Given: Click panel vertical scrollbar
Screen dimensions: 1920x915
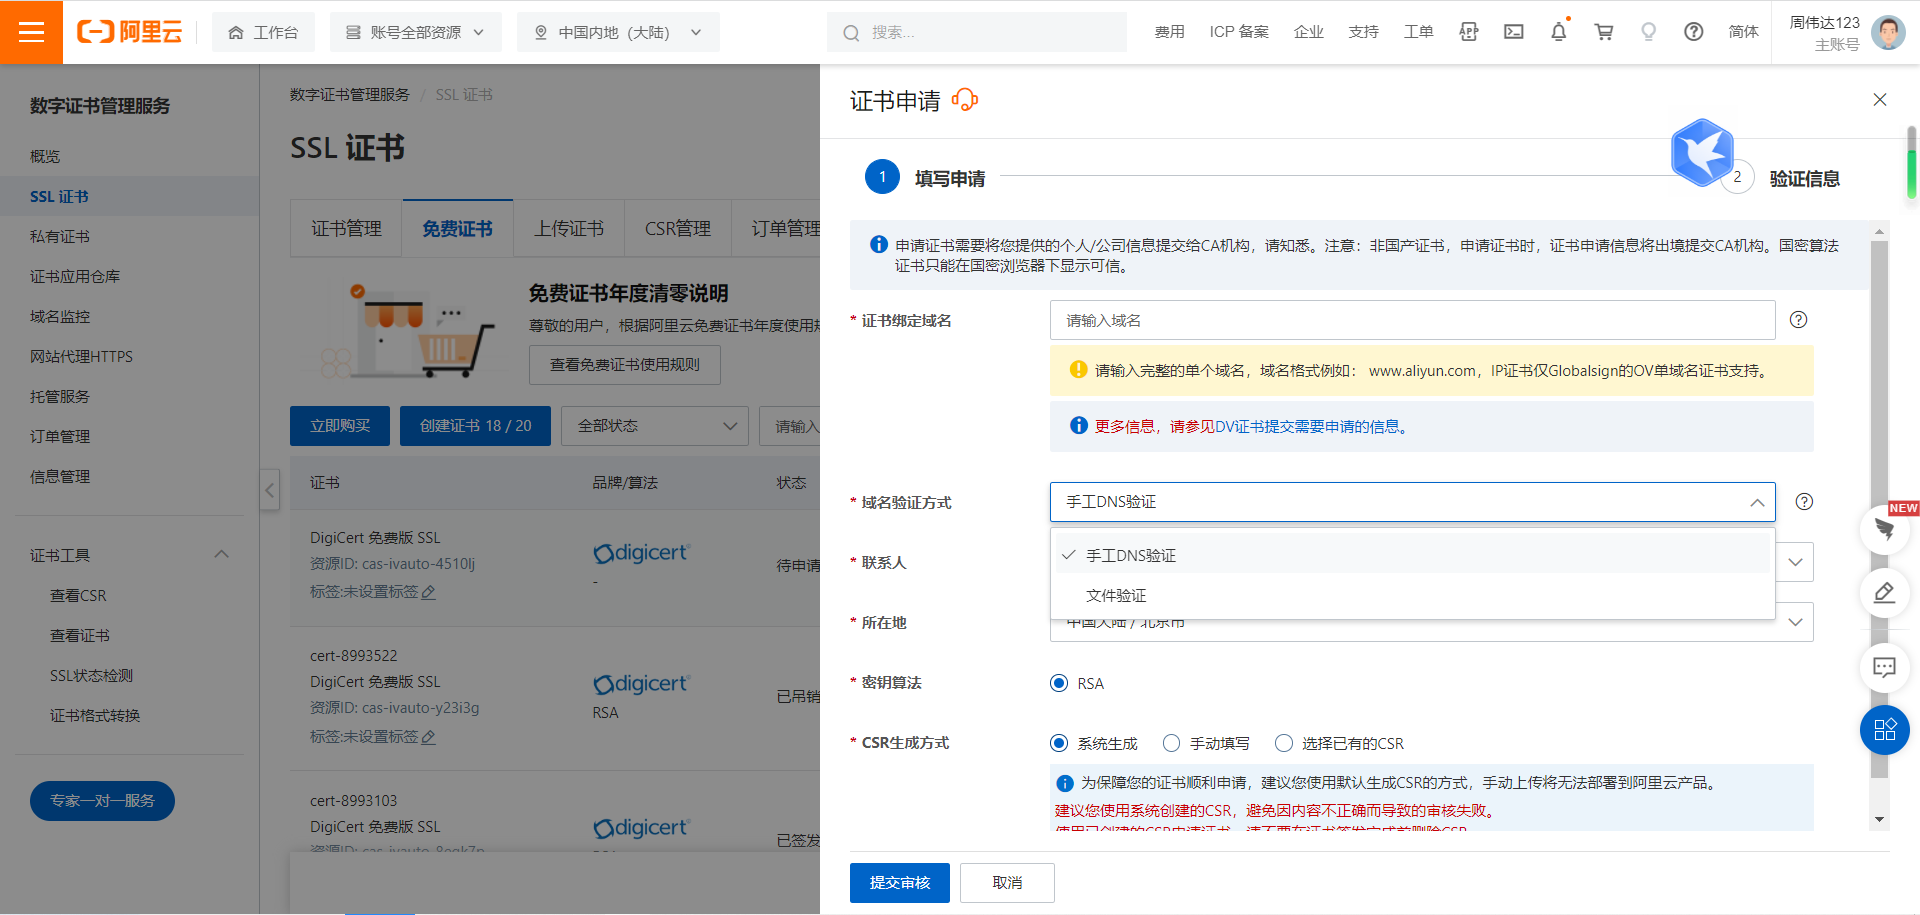Looking at the screenshot, I should (1879, 510).
